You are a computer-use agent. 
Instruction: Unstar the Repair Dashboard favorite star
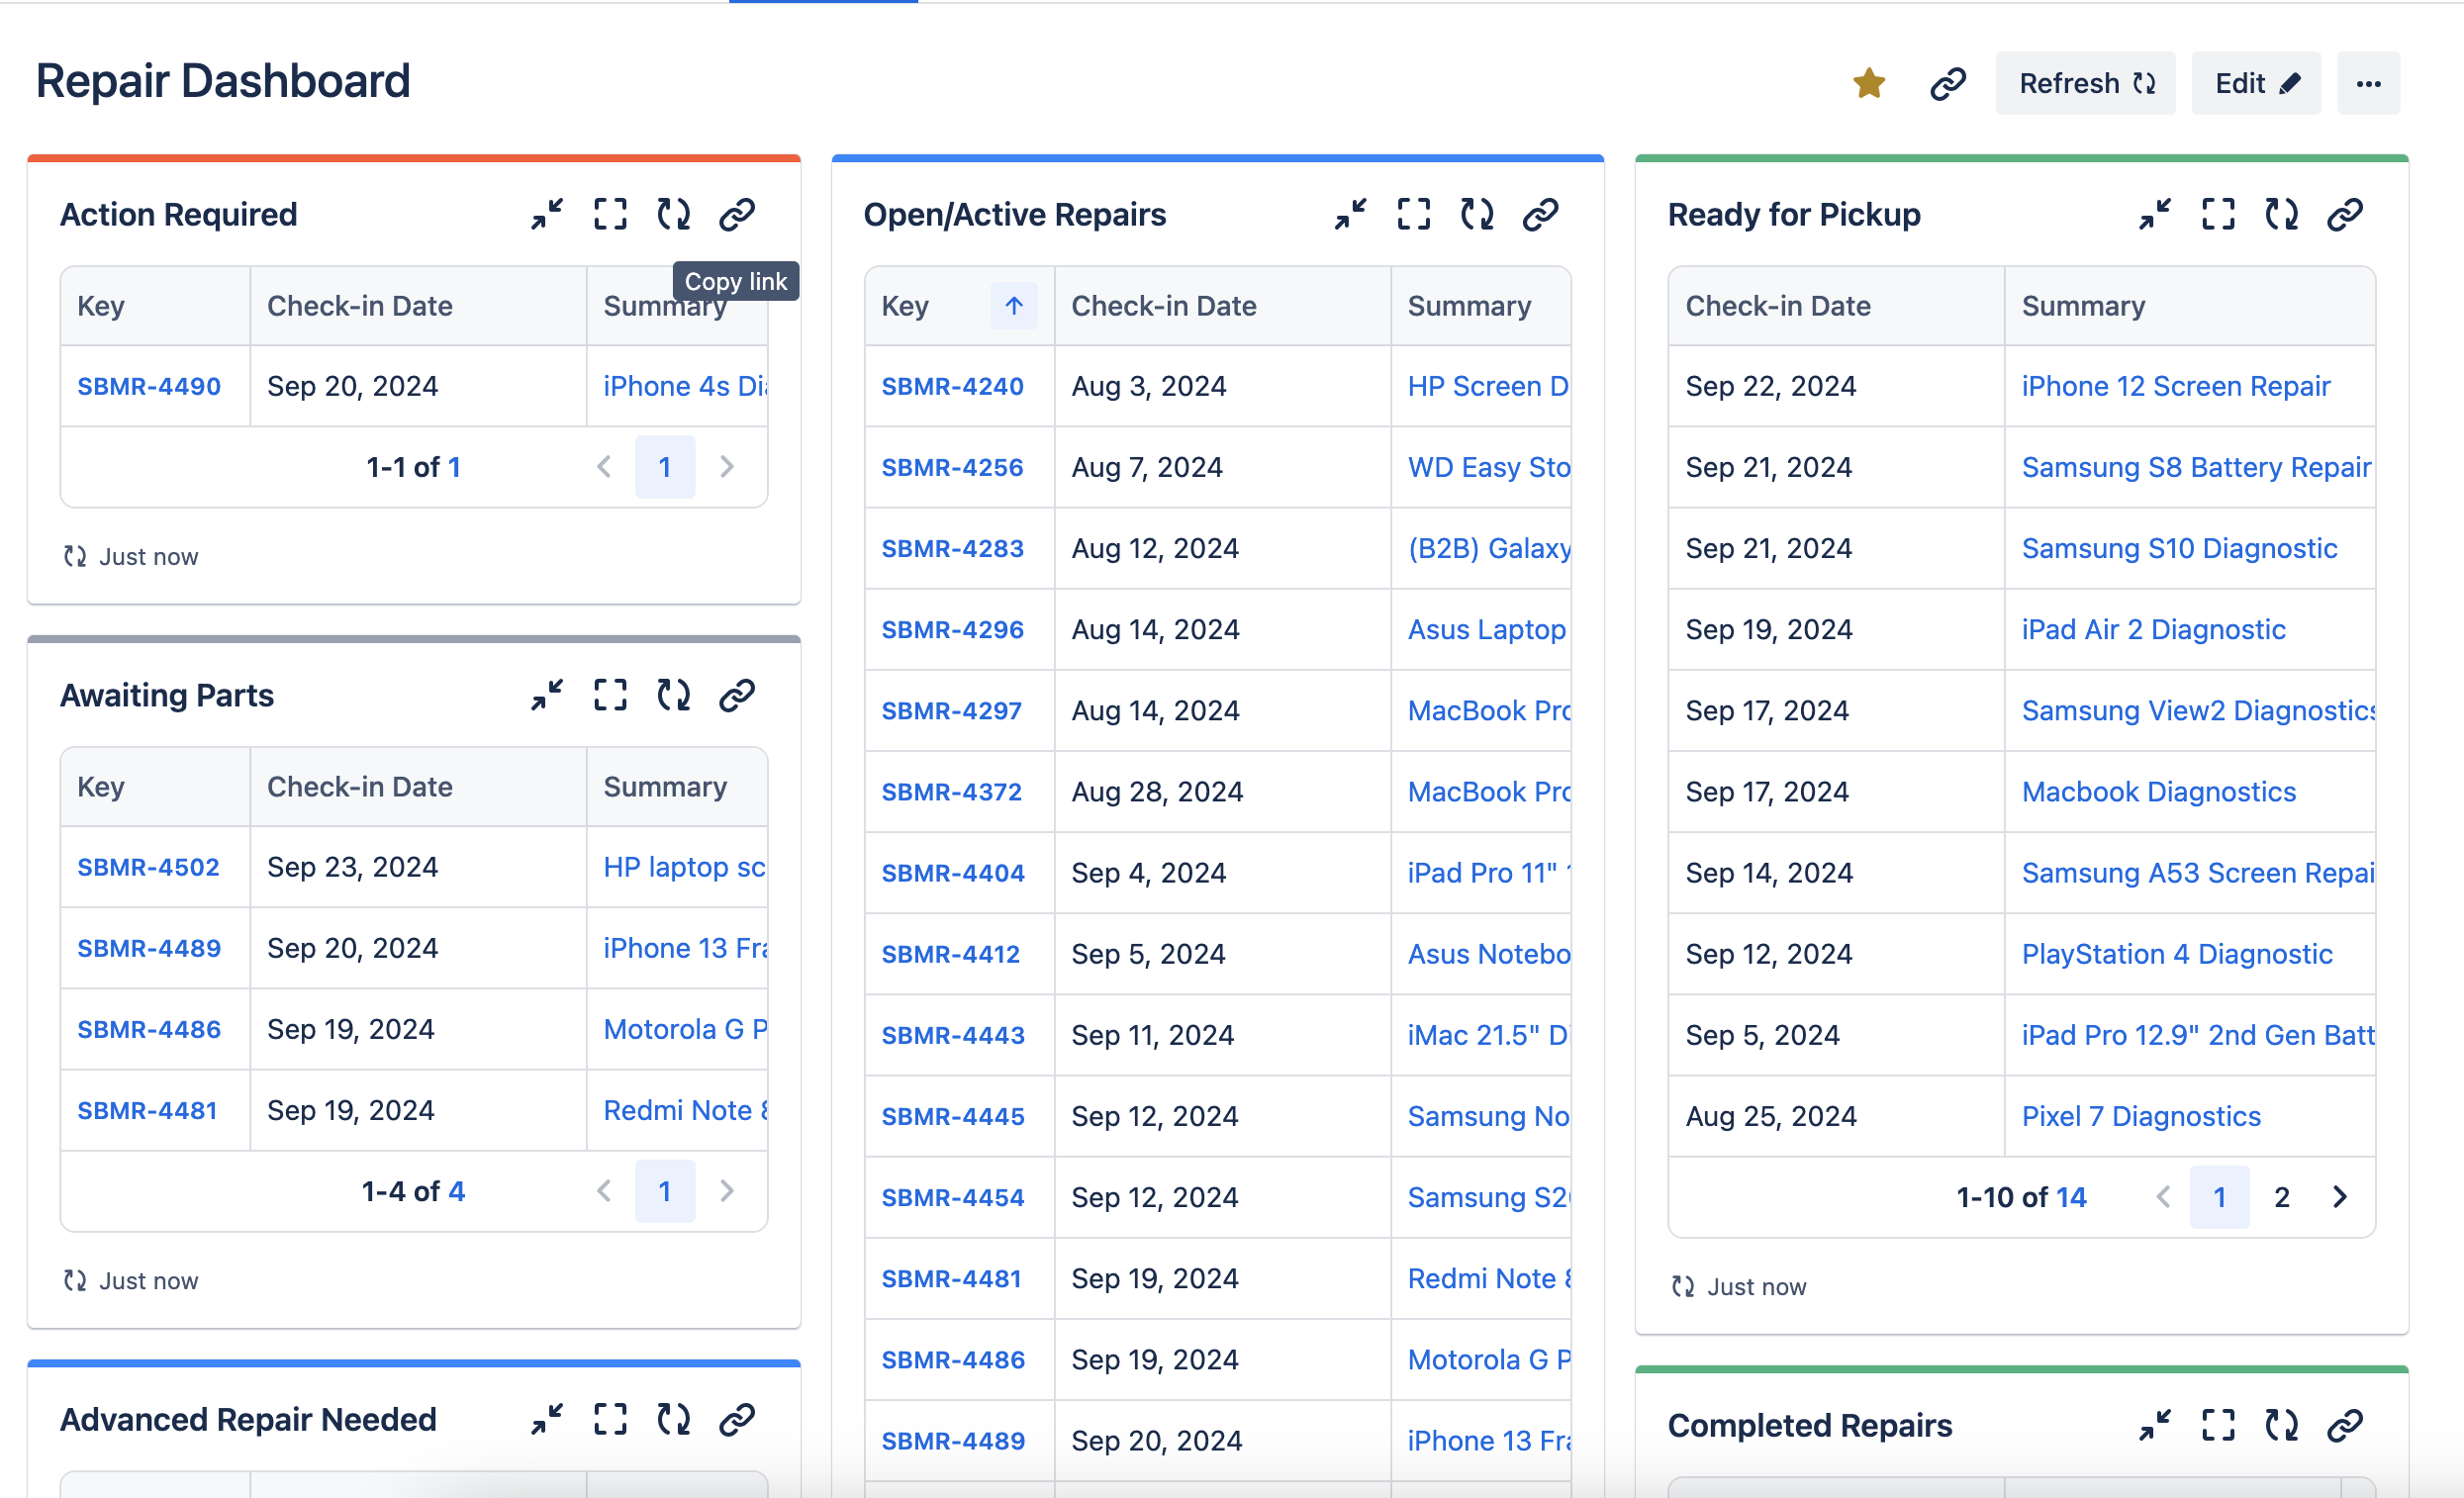(x=1868, y=83)
